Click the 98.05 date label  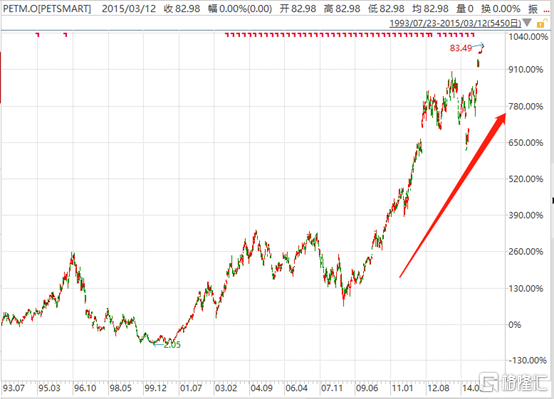tap(120, 388)
